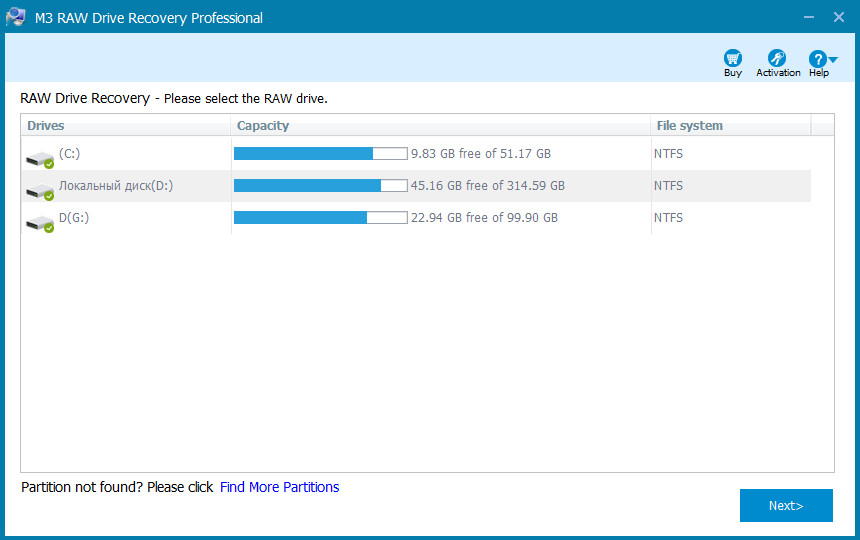
Task: Select the D(G:) drive icon
Action: point(40,223)
